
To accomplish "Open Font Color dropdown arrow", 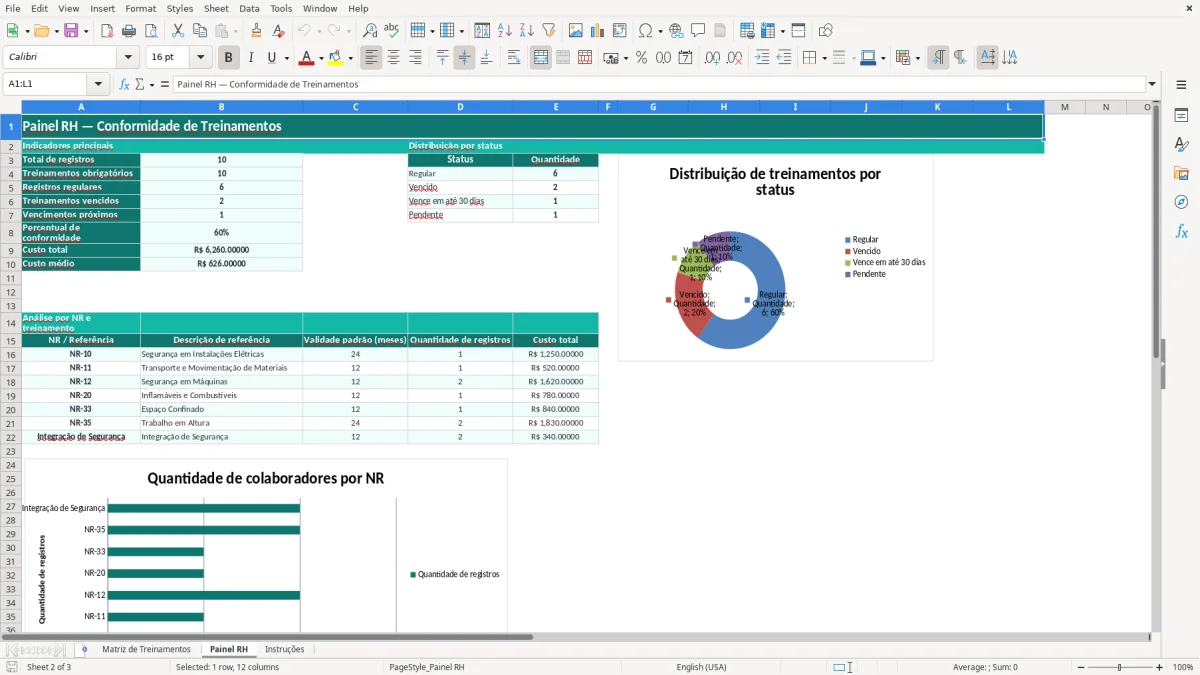I will click(320, 58).
